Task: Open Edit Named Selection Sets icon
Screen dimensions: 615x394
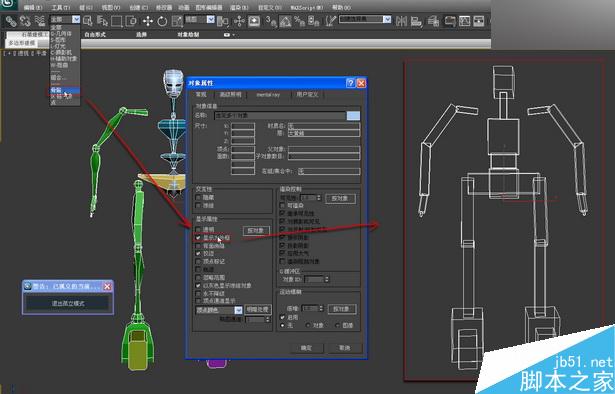Action: tap(330, 21)
